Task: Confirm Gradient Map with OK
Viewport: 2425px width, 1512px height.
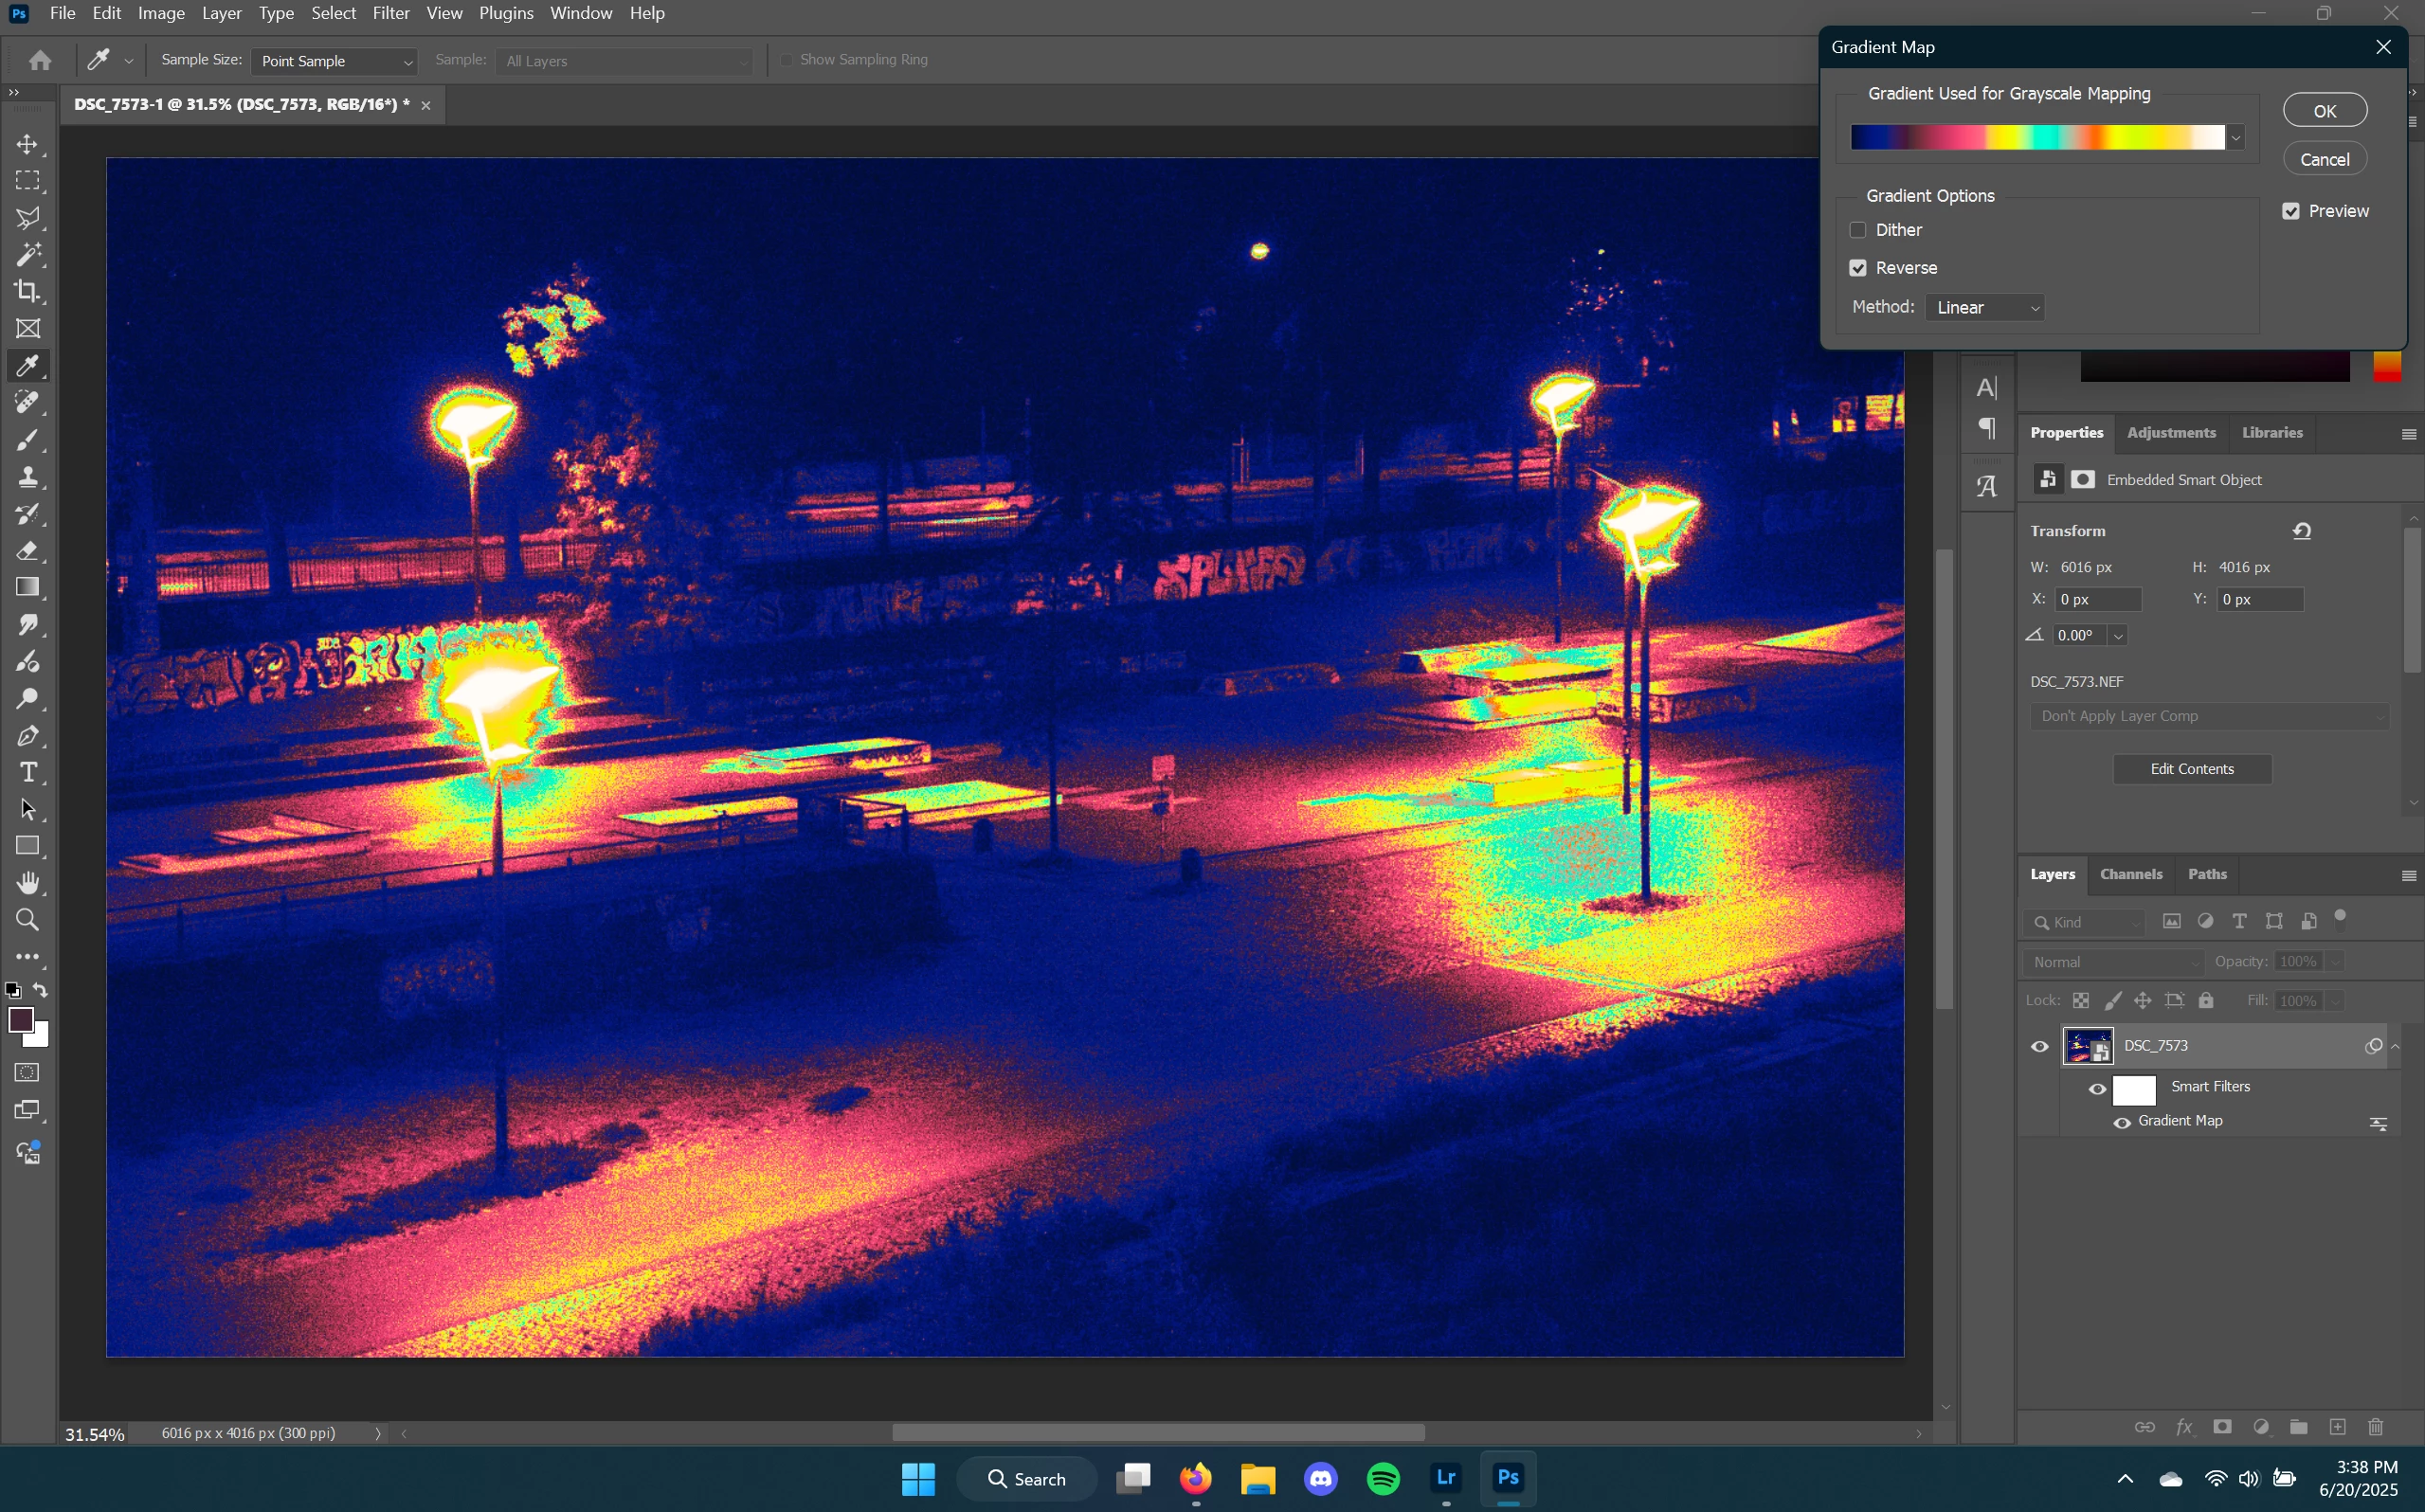Action: pyautogui.click(x=2324, y=111)
